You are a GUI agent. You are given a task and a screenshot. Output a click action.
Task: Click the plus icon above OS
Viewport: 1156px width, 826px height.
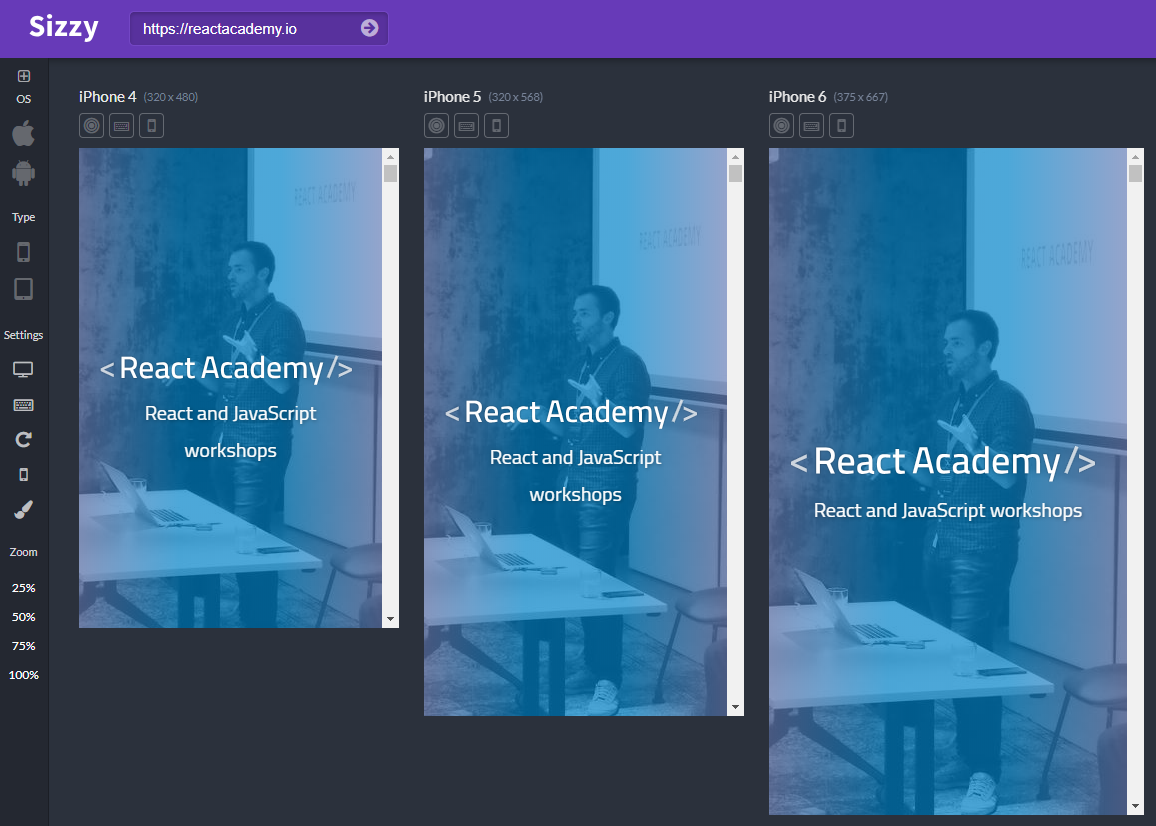point(24,76)
